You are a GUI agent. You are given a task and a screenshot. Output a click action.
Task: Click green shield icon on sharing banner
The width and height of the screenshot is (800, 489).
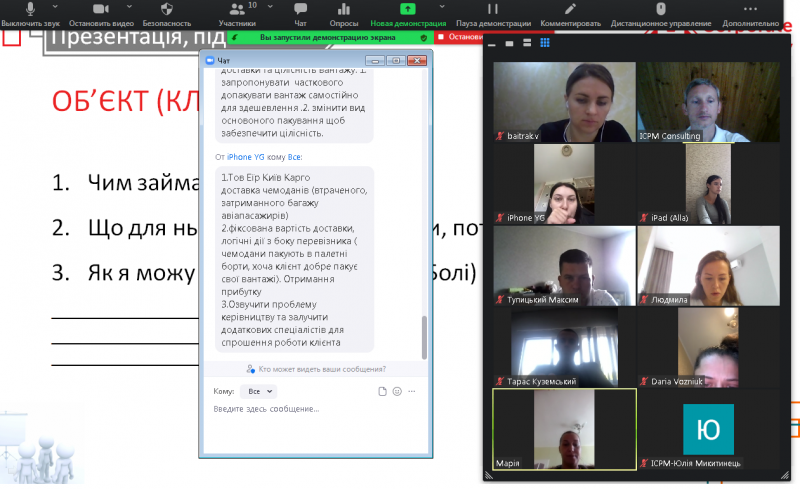coord(423,37)
